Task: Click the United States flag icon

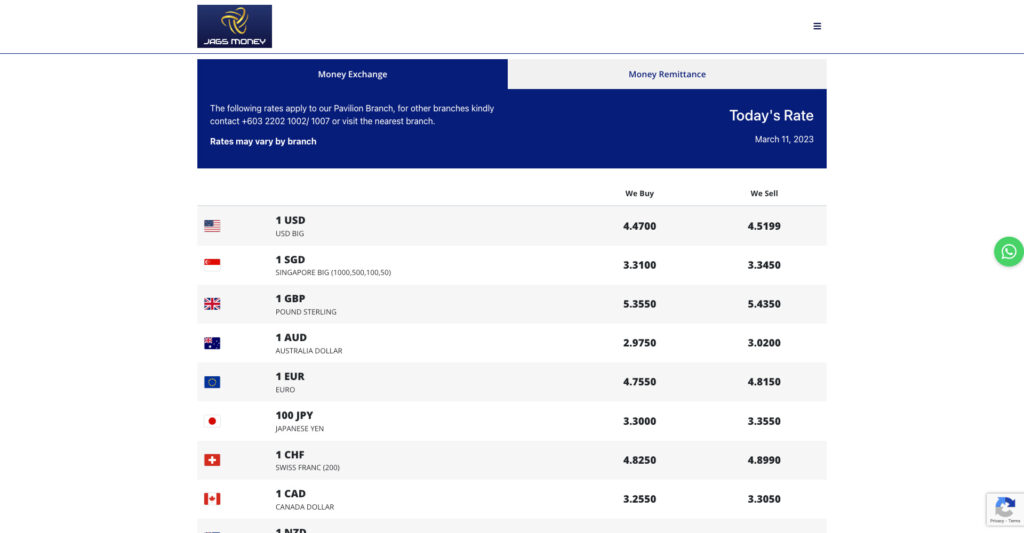Action: (212, 226)
